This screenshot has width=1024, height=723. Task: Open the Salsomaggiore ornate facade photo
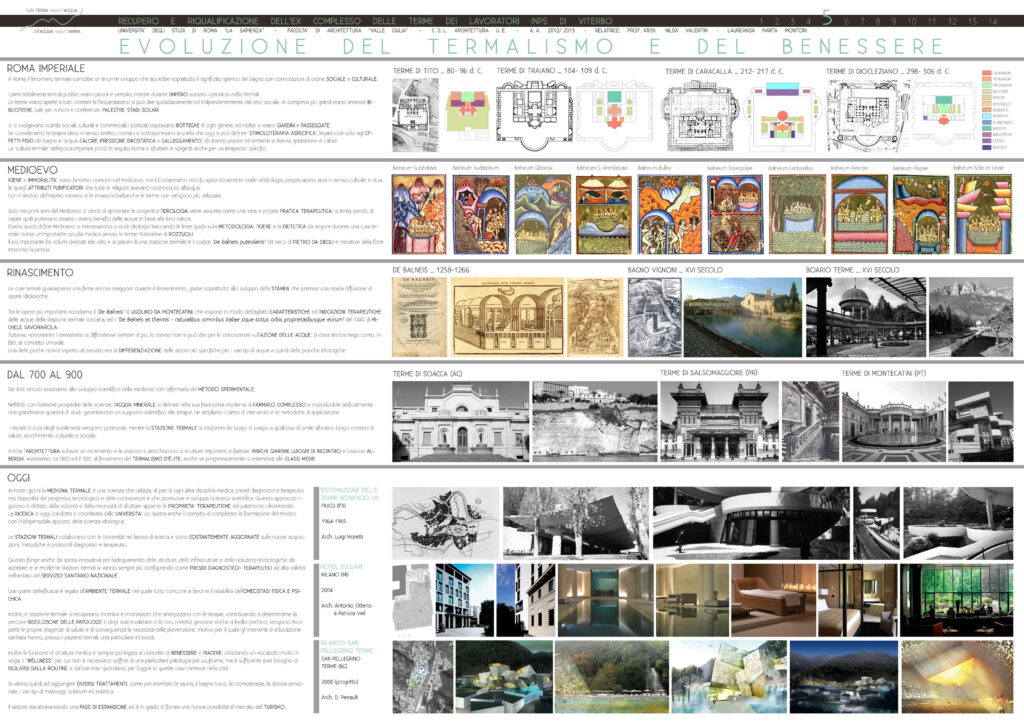tap(719, 421)
